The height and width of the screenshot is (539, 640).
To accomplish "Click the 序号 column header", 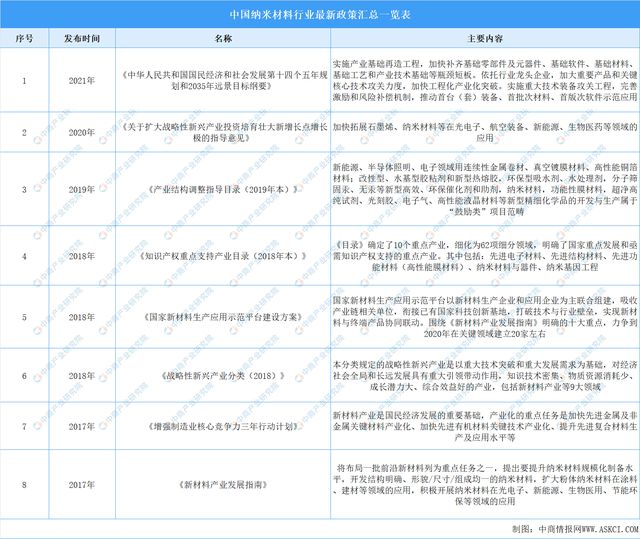I will click(x=24, y=39).
